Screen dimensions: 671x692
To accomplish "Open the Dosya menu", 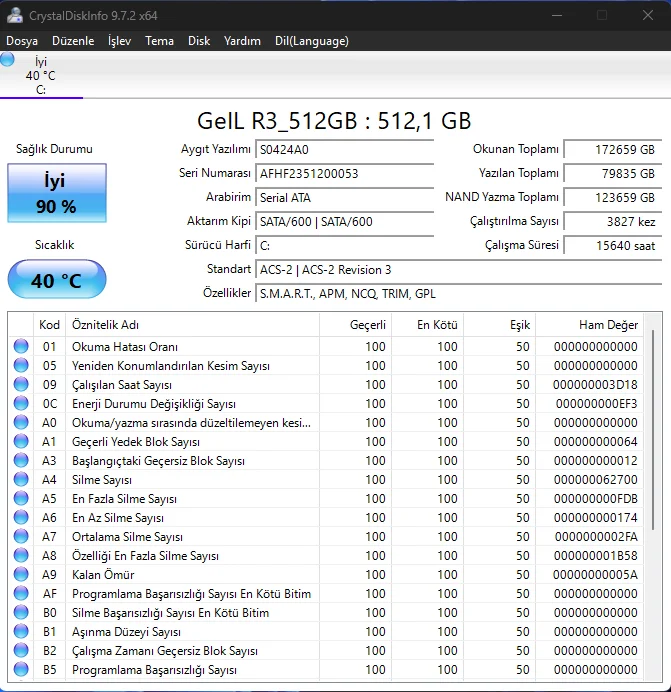I will pos(22,41).
